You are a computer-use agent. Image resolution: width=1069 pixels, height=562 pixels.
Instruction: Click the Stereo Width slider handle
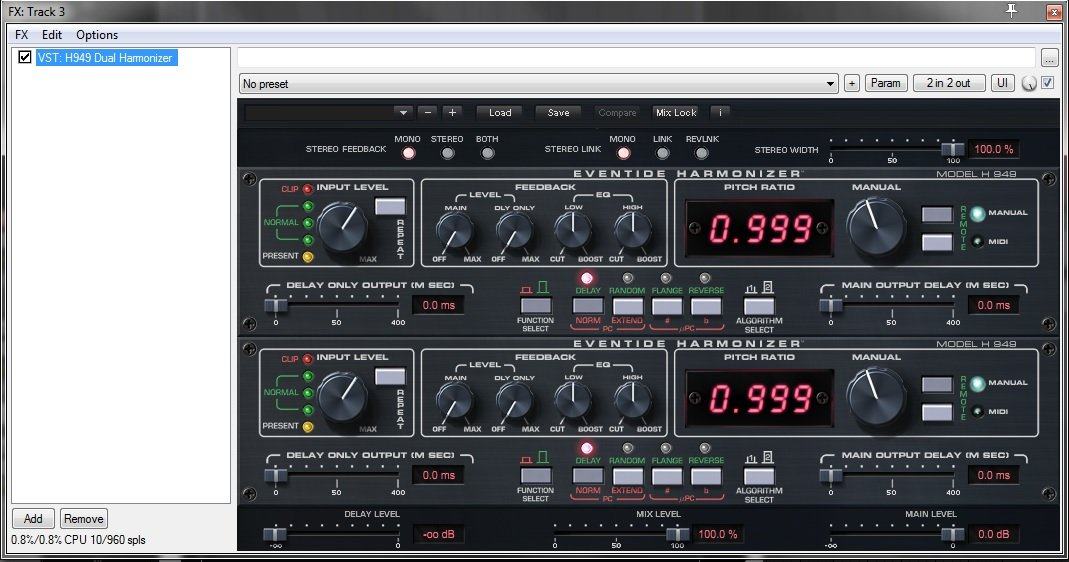[x=946, y=149]
